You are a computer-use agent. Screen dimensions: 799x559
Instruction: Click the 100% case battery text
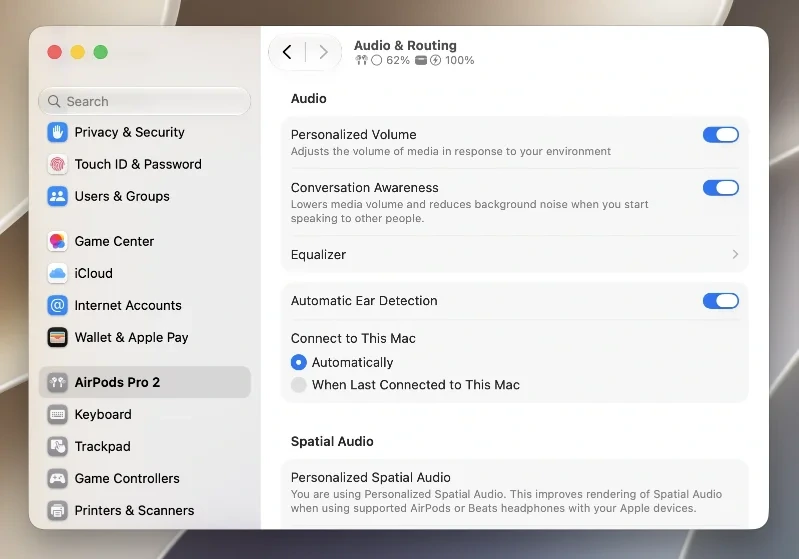coord(460,60)
